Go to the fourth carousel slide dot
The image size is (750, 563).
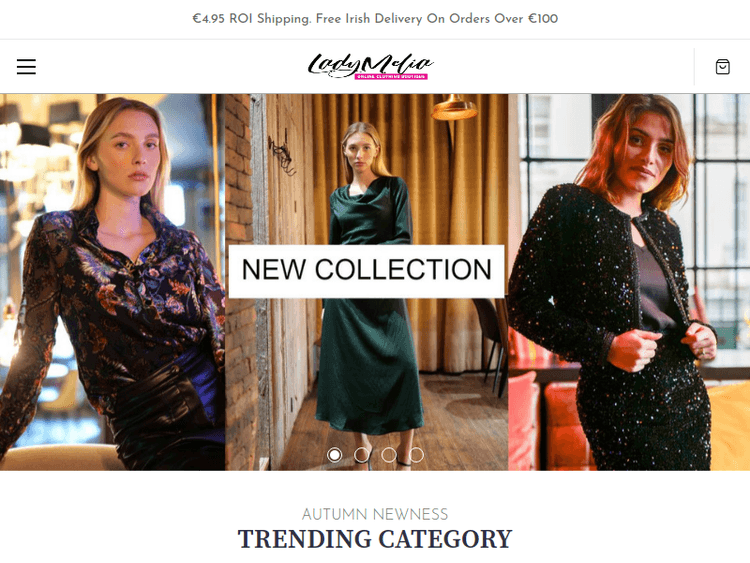pos(416,454)
